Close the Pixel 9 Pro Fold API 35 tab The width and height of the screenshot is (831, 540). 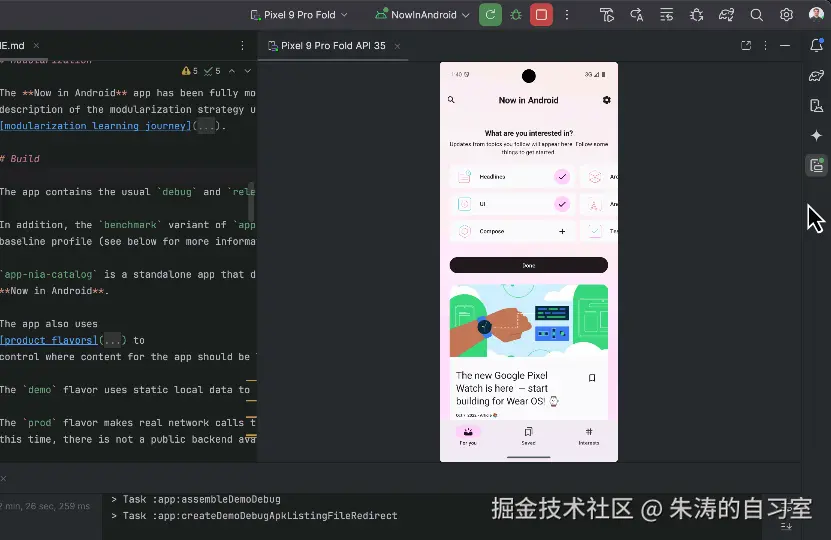[x=397, y=46]
